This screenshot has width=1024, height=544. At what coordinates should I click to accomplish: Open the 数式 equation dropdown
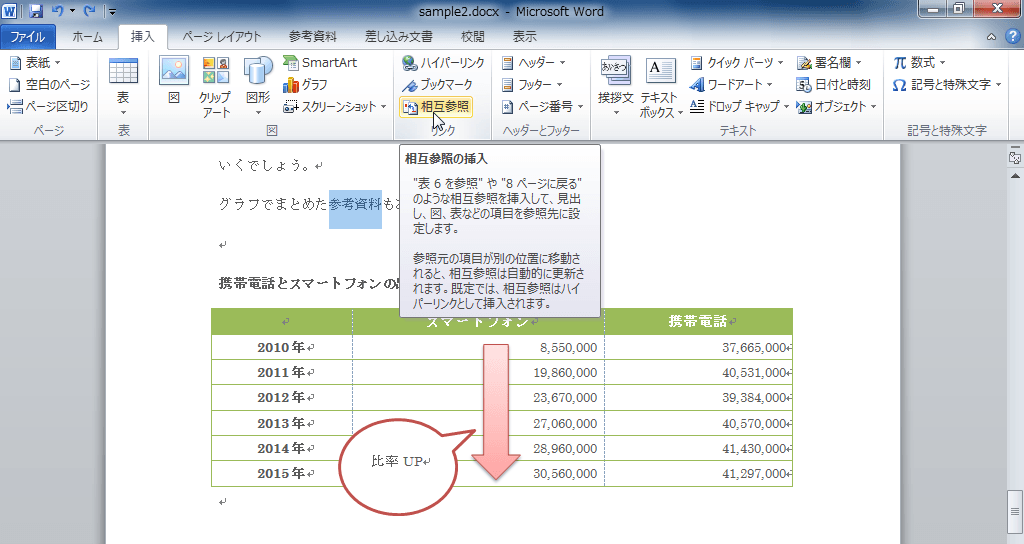(x=920, y=63)
